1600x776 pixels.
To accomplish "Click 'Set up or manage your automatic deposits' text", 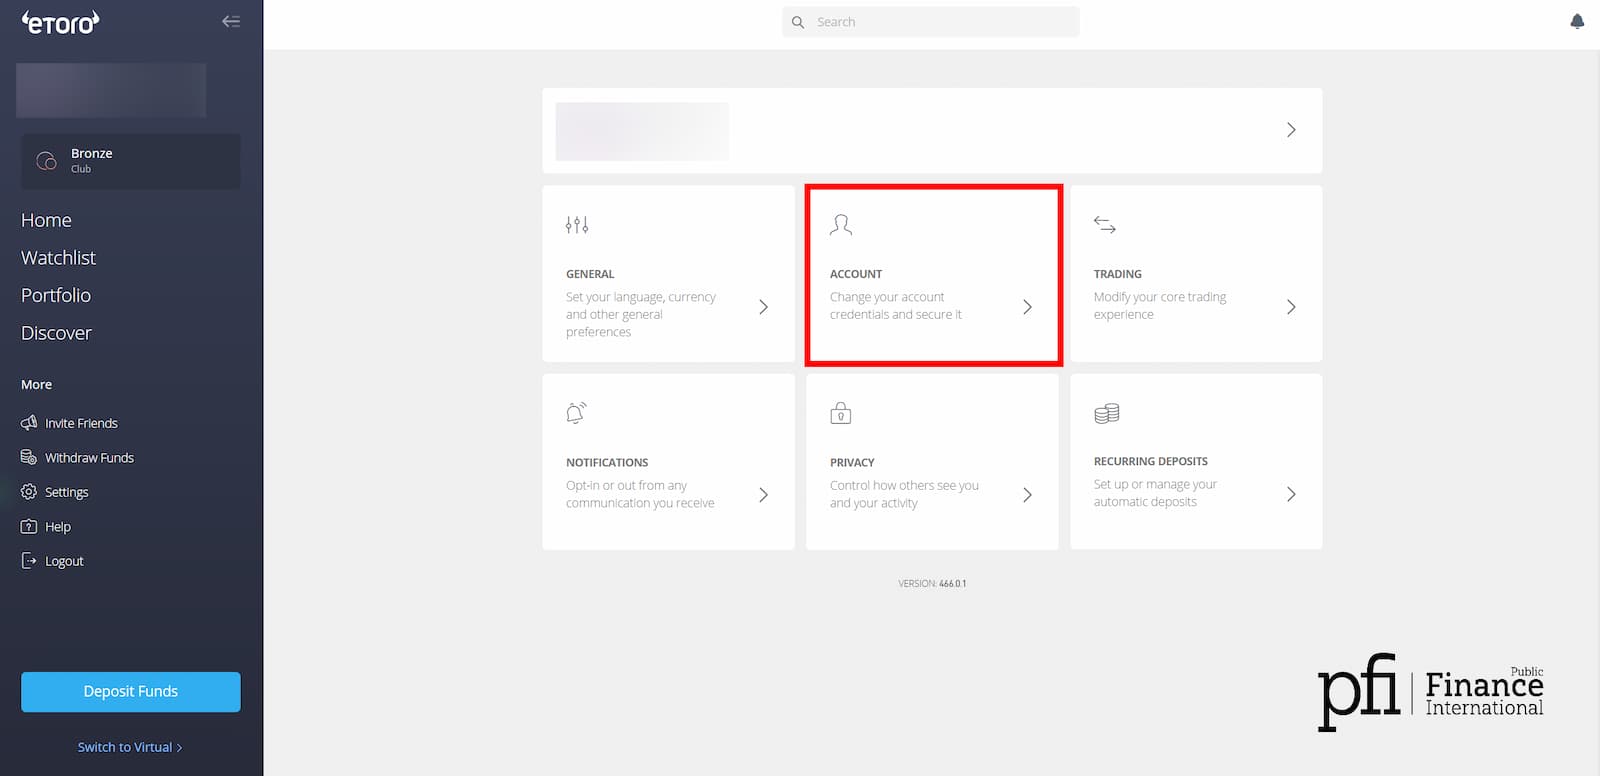I will click(1155, 493).
